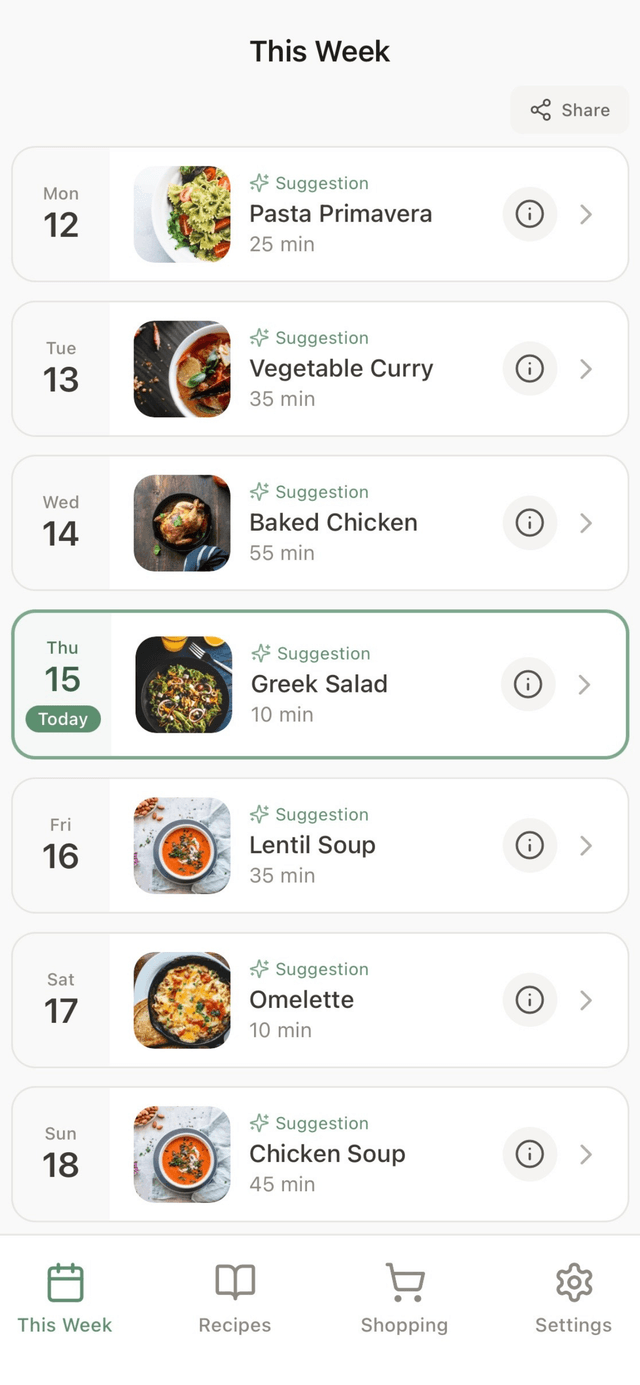Expand the Sunday Chicken Soup row chevron
The width and height of the screenshot is (640, 1385).
coord(585,1155)
